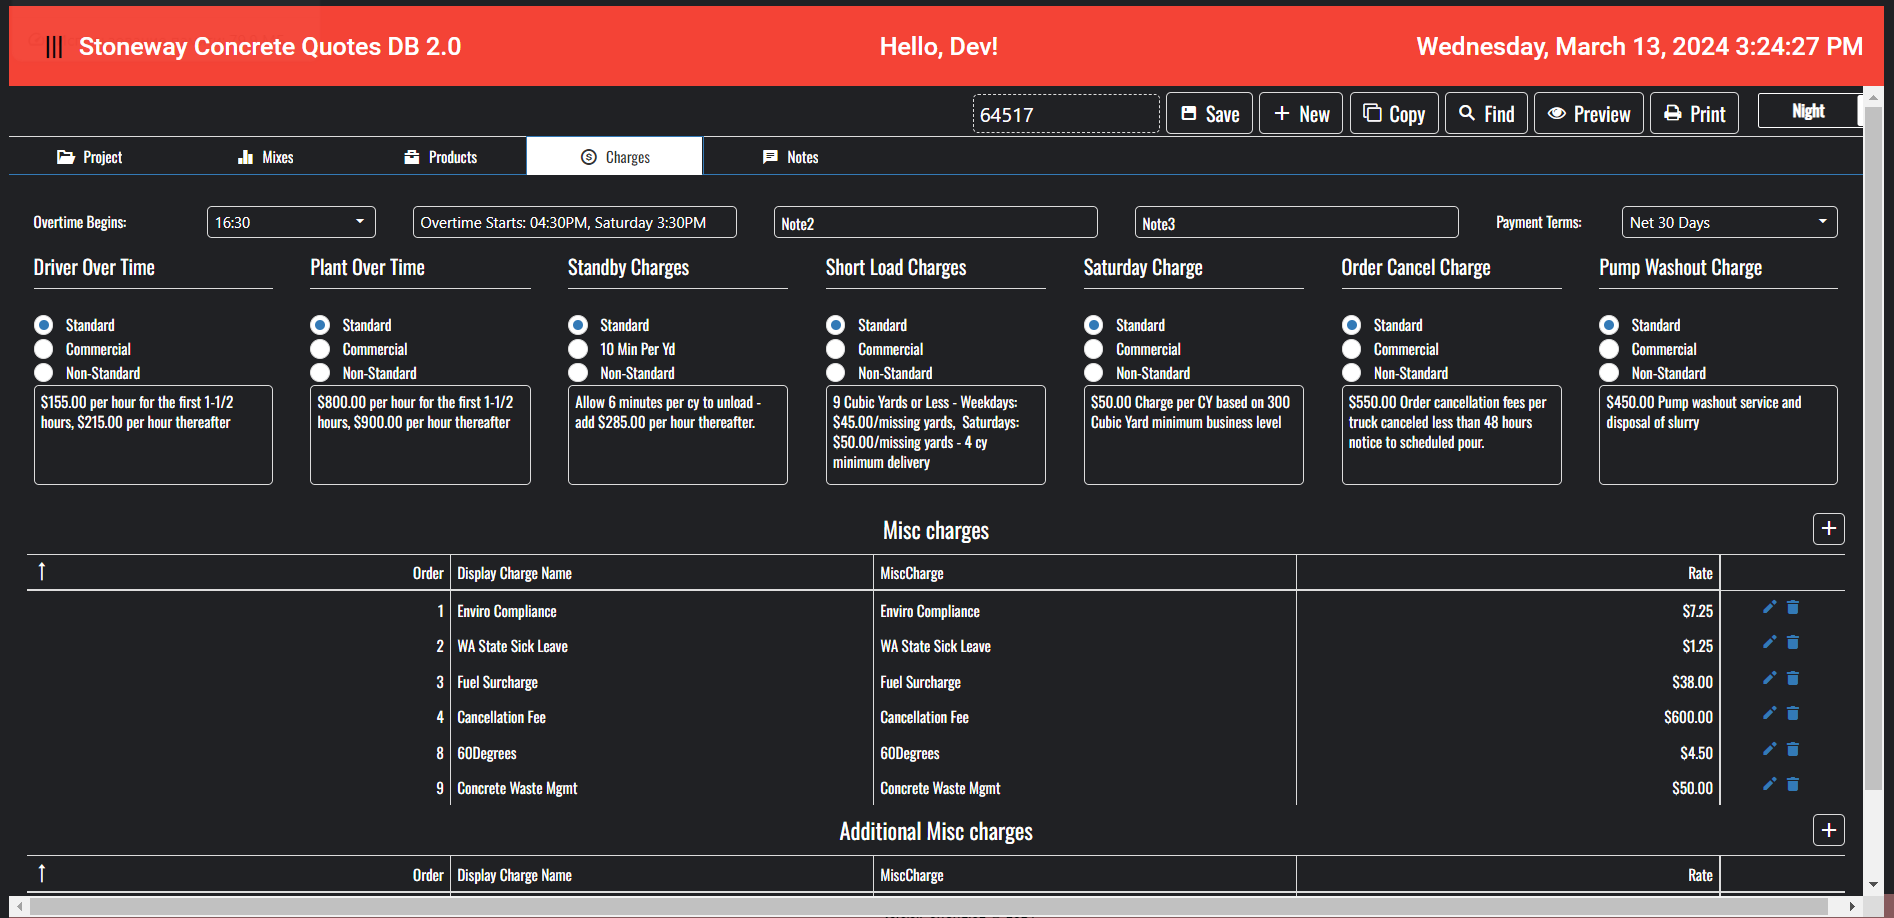The width and height of the screenshot is (1894, 918).
Task: Print the quote
Action: [x=1695, y=114]
